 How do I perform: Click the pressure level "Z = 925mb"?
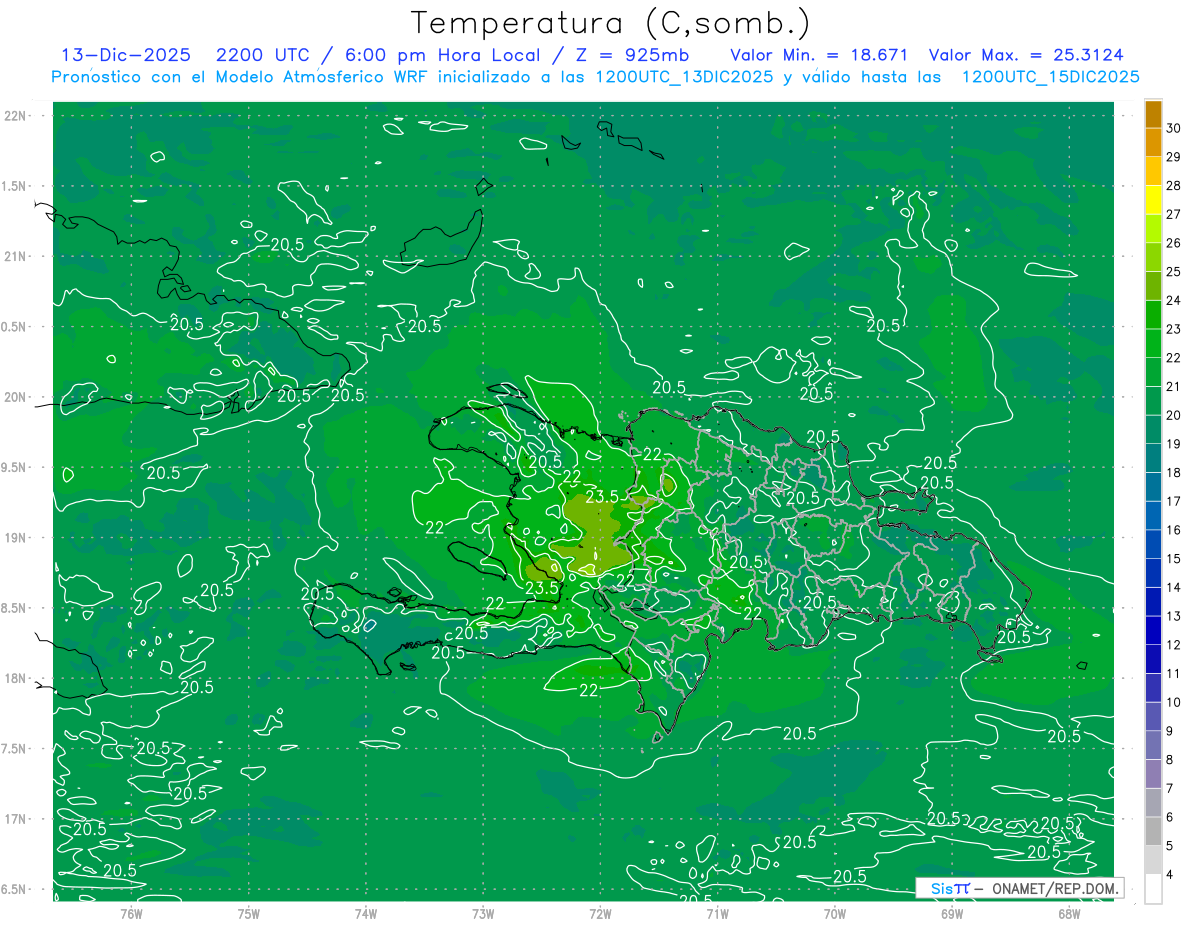[x=631, y=55]
